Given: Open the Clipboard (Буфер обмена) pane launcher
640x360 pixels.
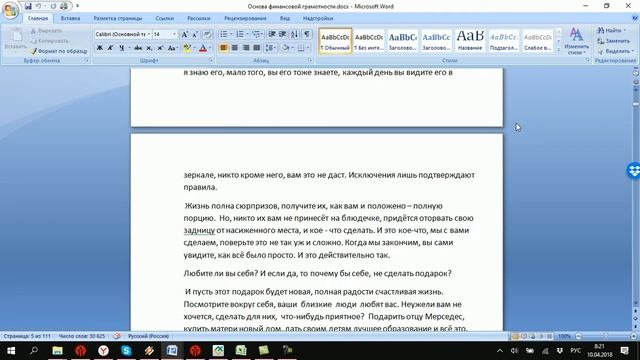Looking at the screenshot, I should pos(87,60).
